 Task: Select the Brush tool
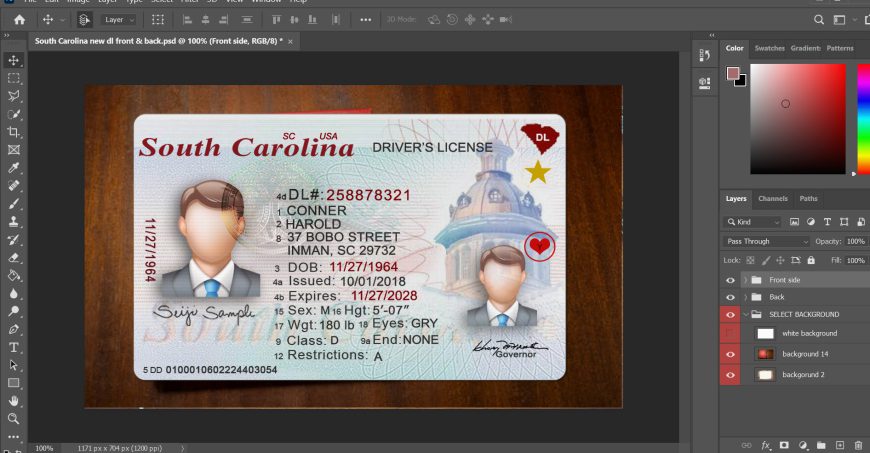(13, 204)
